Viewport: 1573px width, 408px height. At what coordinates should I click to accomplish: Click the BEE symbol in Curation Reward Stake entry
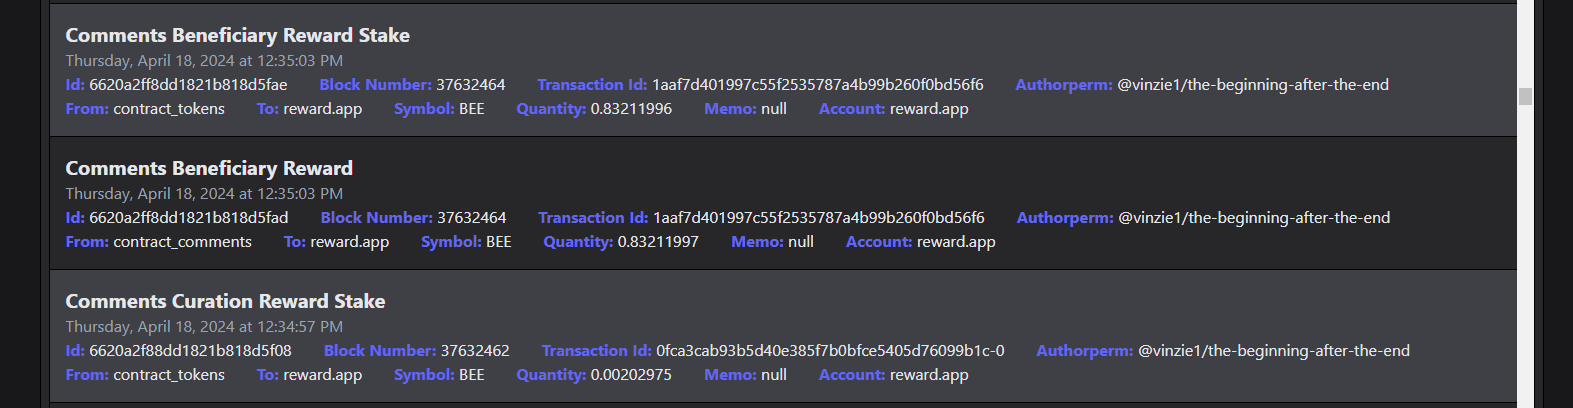coord(471,375)
